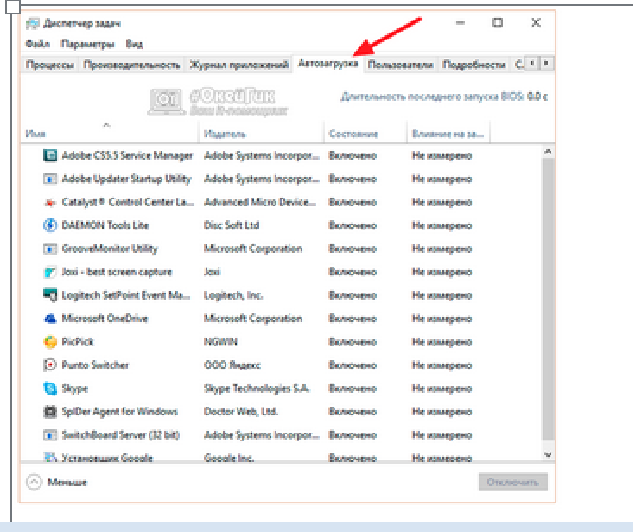Click Включено status in the PicPick row
633x532 pixels.
(x=352, y=342)
